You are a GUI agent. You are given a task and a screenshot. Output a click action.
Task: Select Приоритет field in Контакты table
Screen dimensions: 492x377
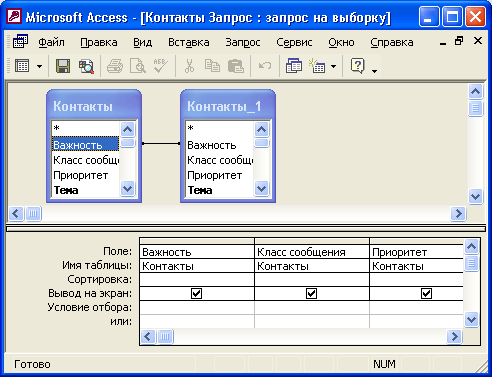pyautogui.click(x=85, y=175)
